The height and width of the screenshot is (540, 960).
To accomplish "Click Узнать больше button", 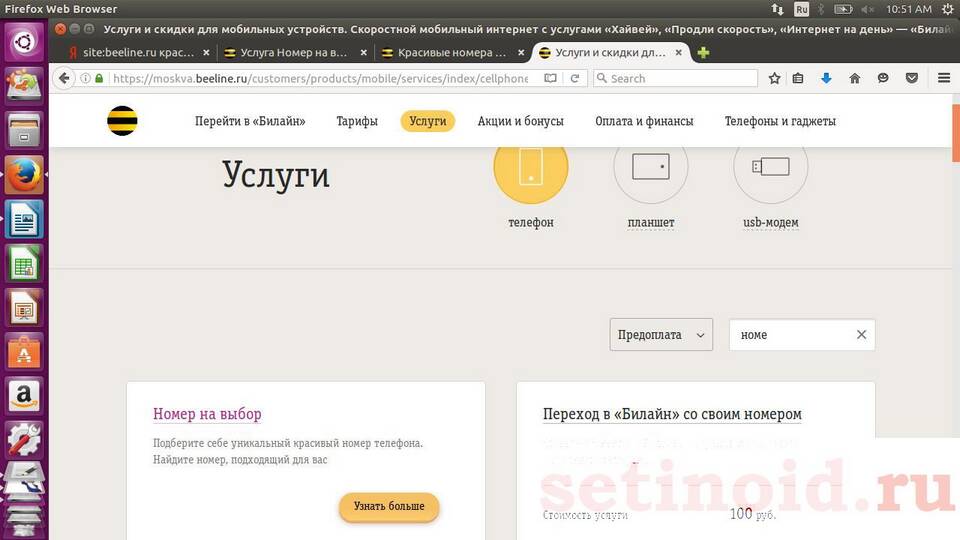I will coord(389,506).
